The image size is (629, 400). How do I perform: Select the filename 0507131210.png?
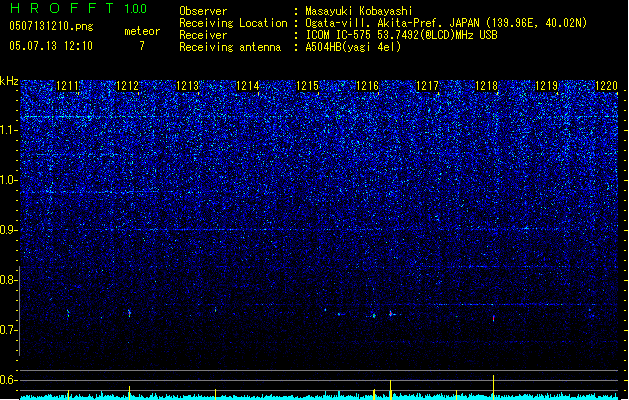[x=51, y=26]
